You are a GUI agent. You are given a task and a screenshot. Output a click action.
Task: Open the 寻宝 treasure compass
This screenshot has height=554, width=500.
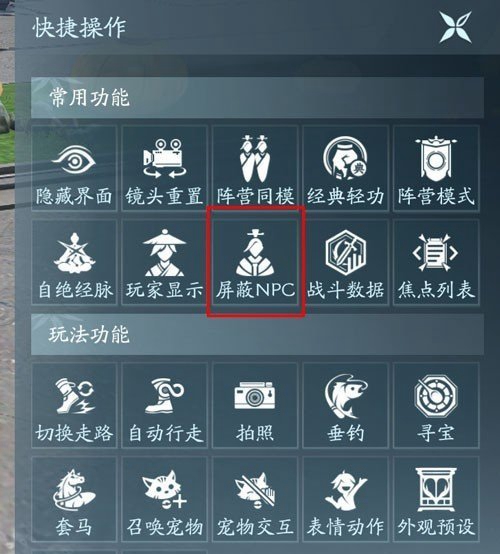tap(436, 405)
